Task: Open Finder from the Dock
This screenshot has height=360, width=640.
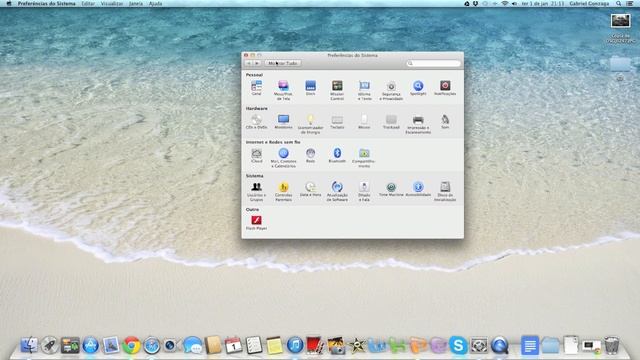Action: (29, 345)
